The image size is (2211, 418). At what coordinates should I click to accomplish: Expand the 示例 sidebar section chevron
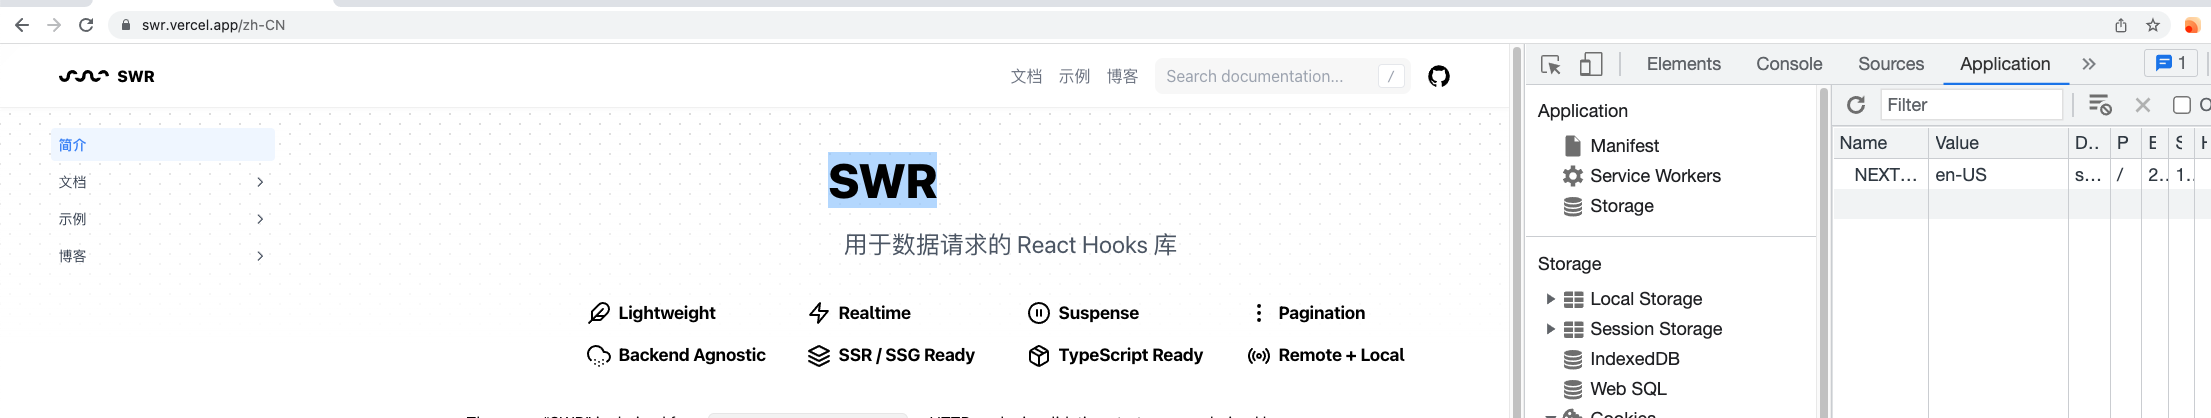pos(260,219)
